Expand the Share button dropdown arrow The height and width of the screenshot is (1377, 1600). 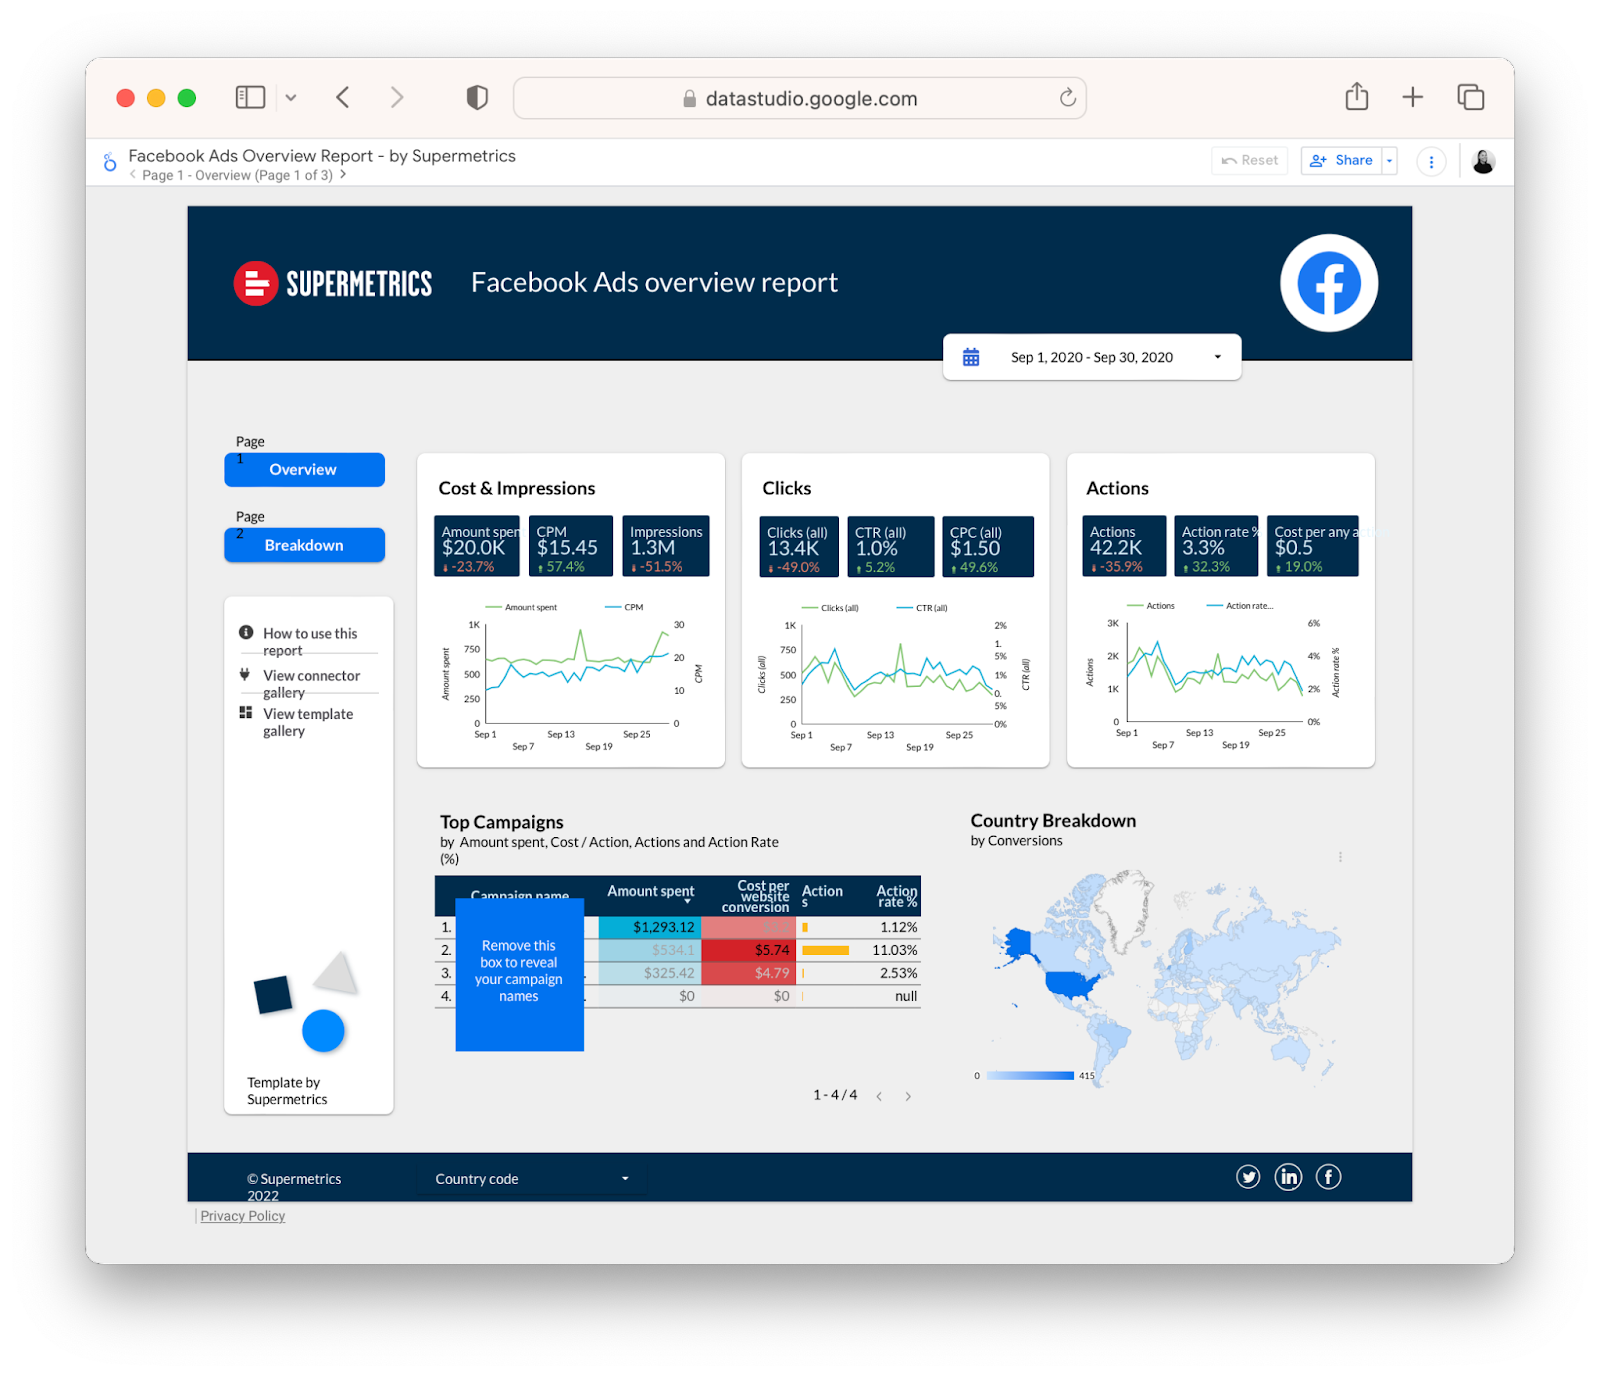tap(1389, 161)
